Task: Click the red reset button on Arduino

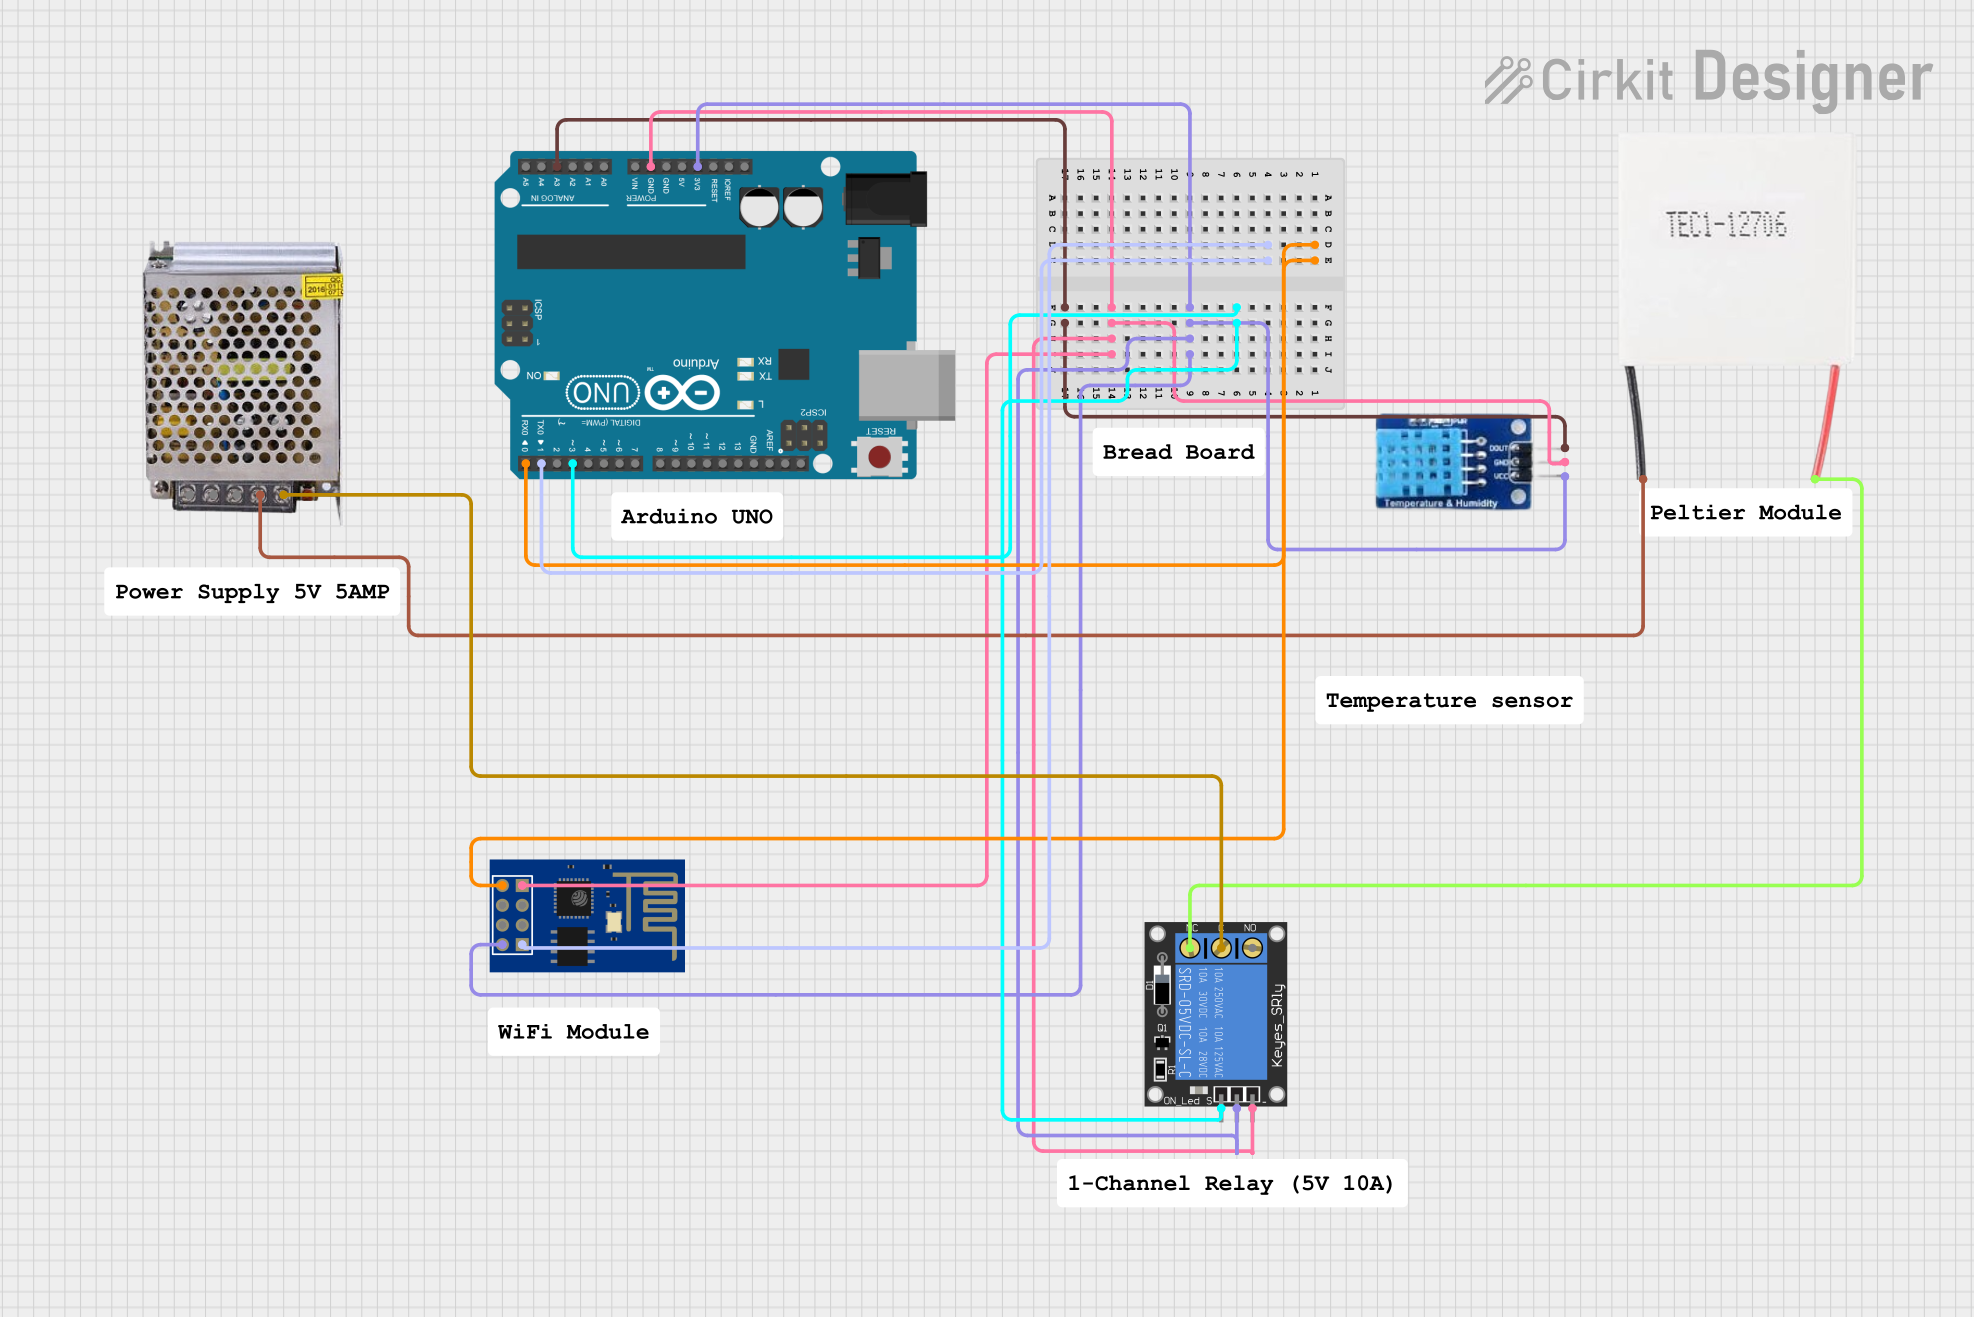Action: click(x=879, y=457)
